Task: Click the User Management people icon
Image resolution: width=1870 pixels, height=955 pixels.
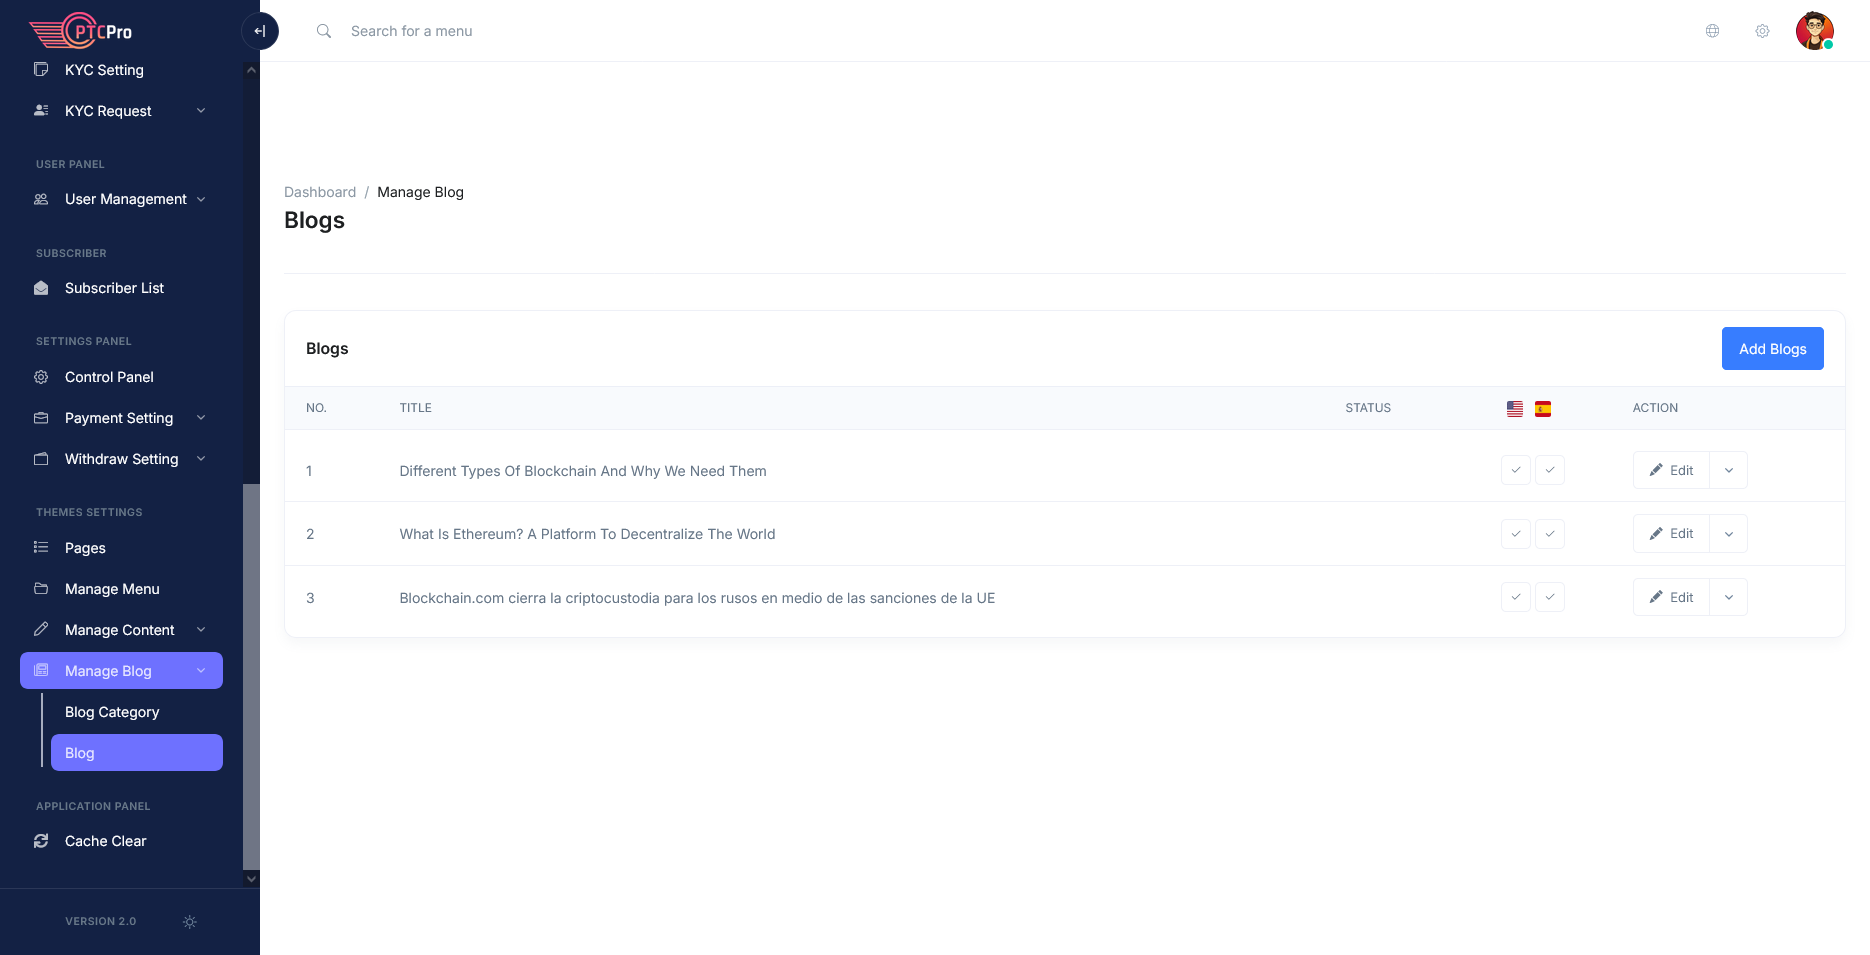Action: point(41,199)
